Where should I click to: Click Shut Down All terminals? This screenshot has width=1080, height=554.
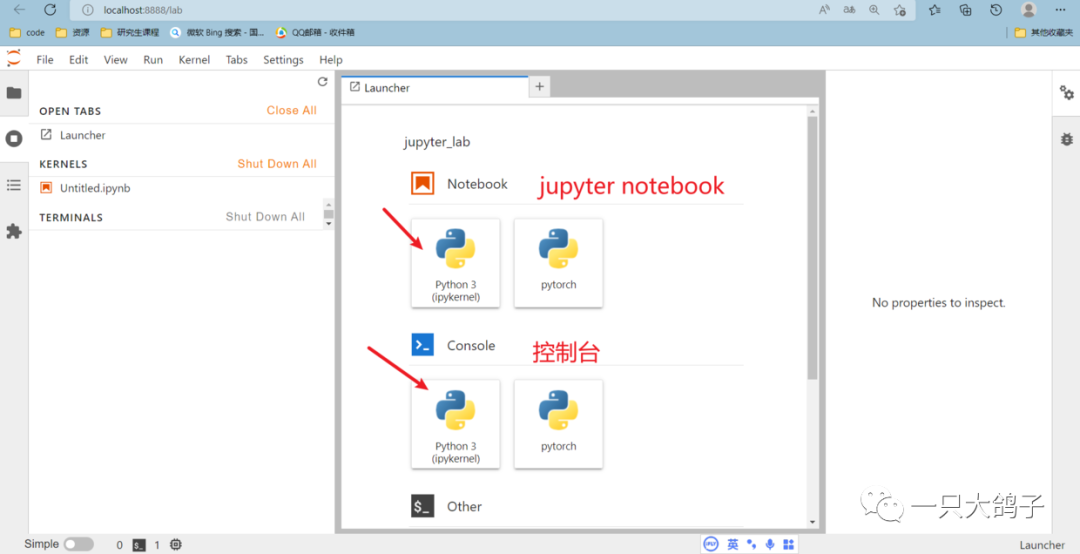coord(265,216)
